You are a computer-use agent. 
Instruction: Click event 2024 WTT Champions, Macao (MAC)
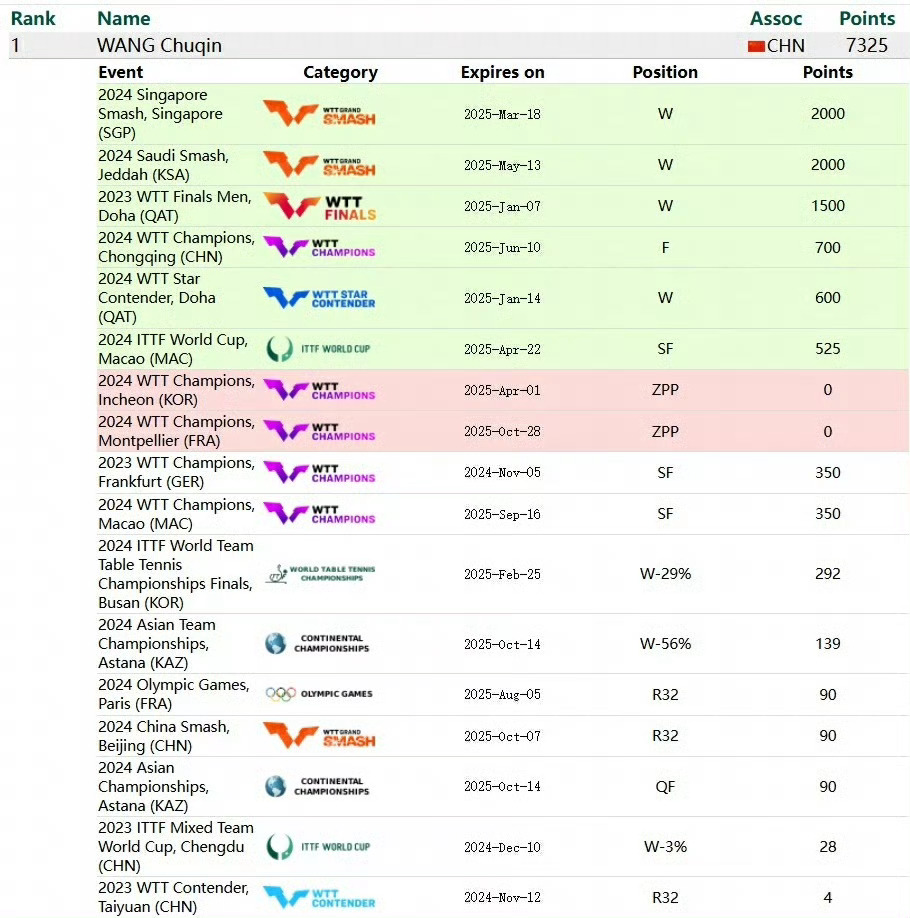(x=176, y=514)
